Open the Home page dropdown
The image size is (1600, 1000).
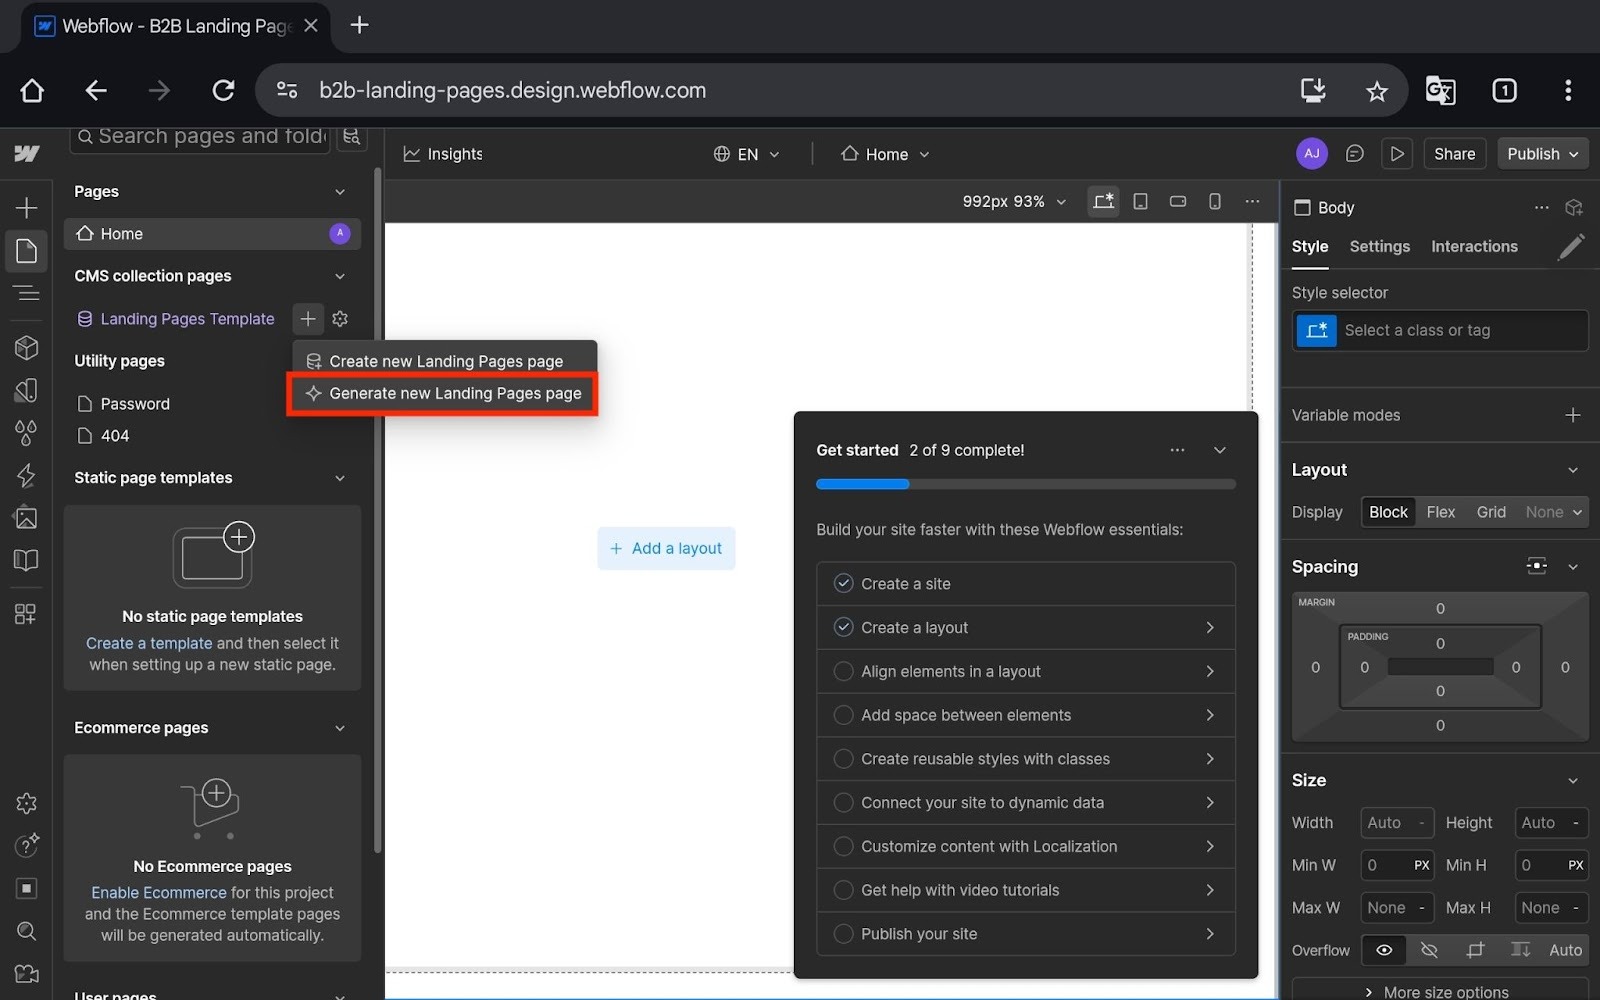pyautogui.click(x=885, y=154)
